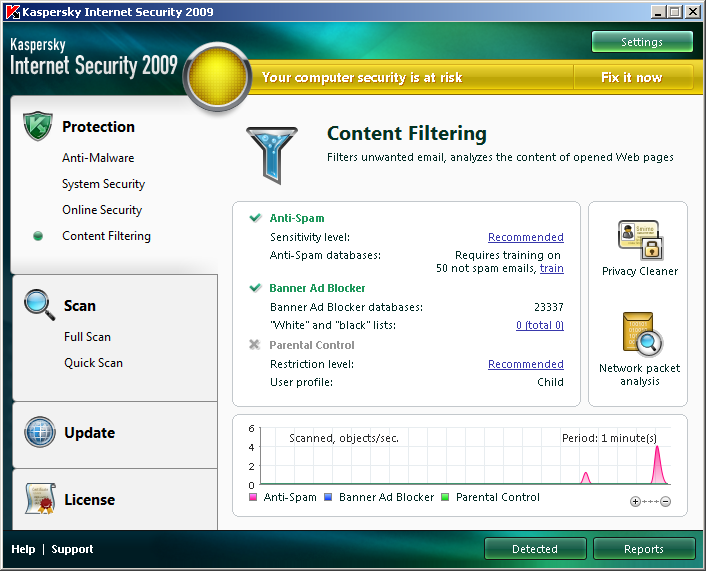Click the blue Banner Ad Blocker legend swatch
Viewport: 706px width, 571px height.
coord(328,497)
